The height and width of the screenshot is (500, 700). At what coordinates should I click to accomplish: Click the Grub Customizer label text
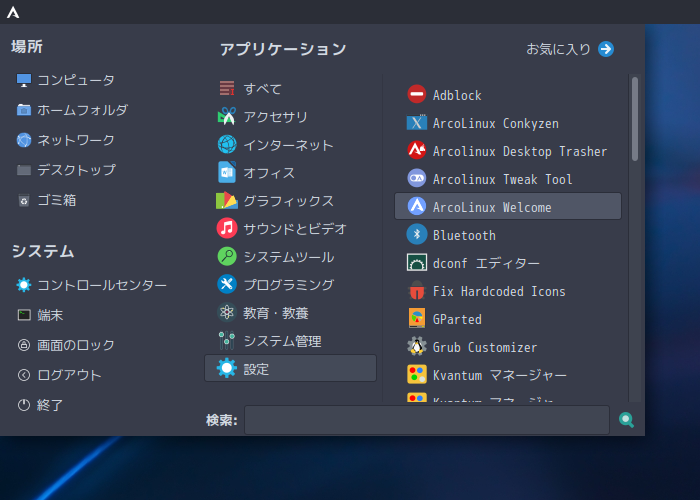click(485, 347)
